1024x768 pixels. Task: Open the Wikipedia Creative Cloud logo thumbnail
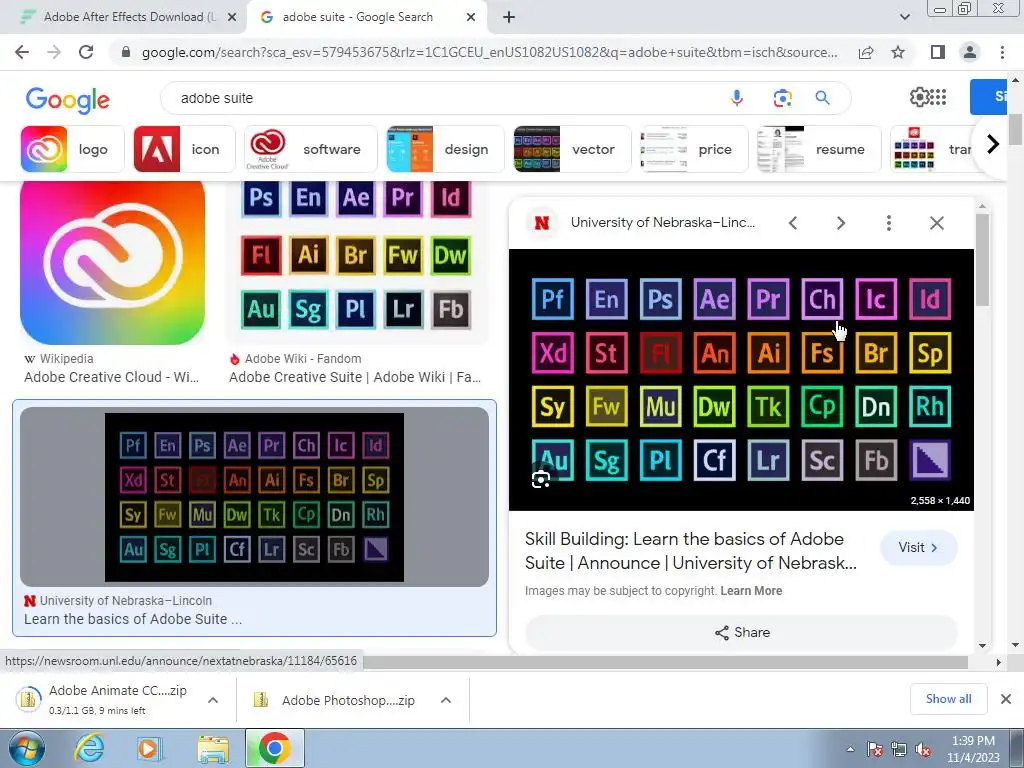tap(112, 263)
